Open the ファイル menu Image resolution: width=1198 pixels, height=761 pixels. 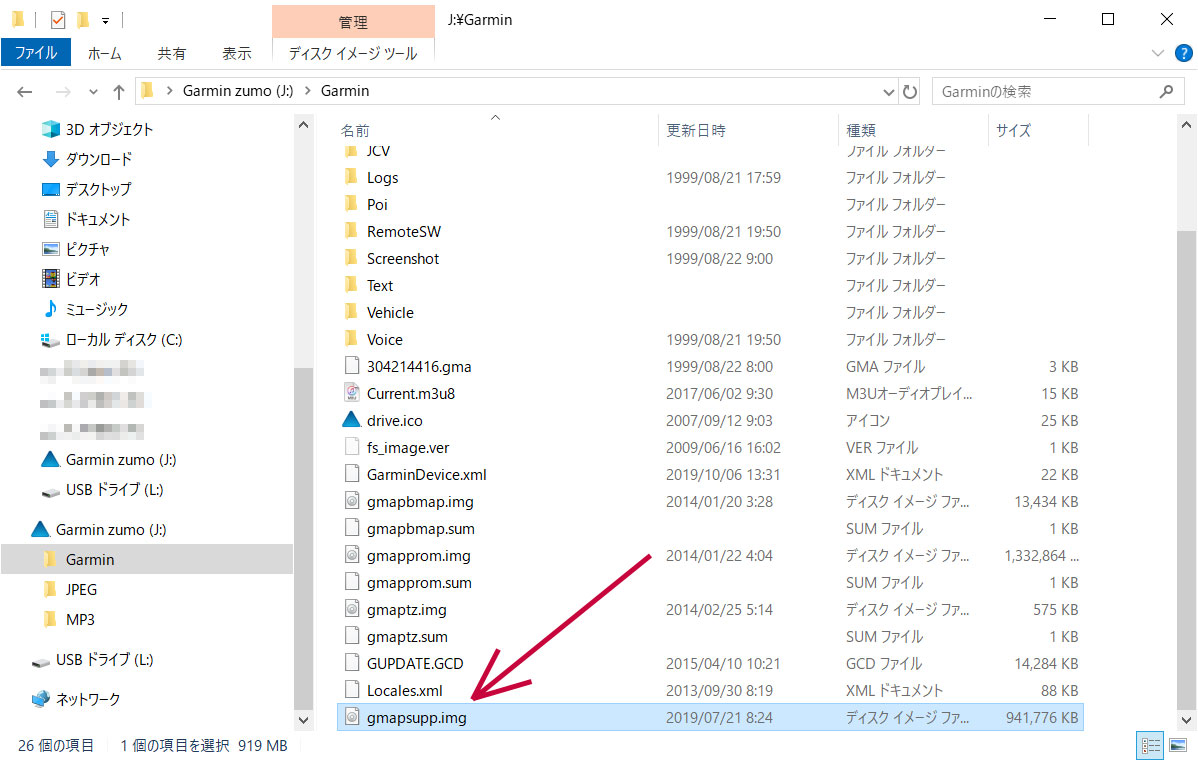click(x=36, y=53)
